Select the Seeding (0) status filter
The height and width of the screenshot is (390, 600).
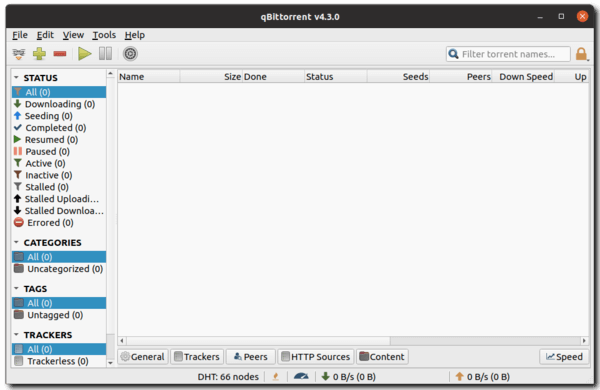coord(59,116)
